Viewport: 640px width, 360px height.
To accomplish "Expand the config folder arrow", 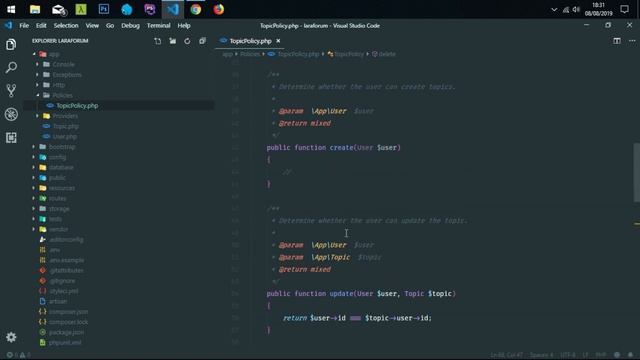I will 34,157.
